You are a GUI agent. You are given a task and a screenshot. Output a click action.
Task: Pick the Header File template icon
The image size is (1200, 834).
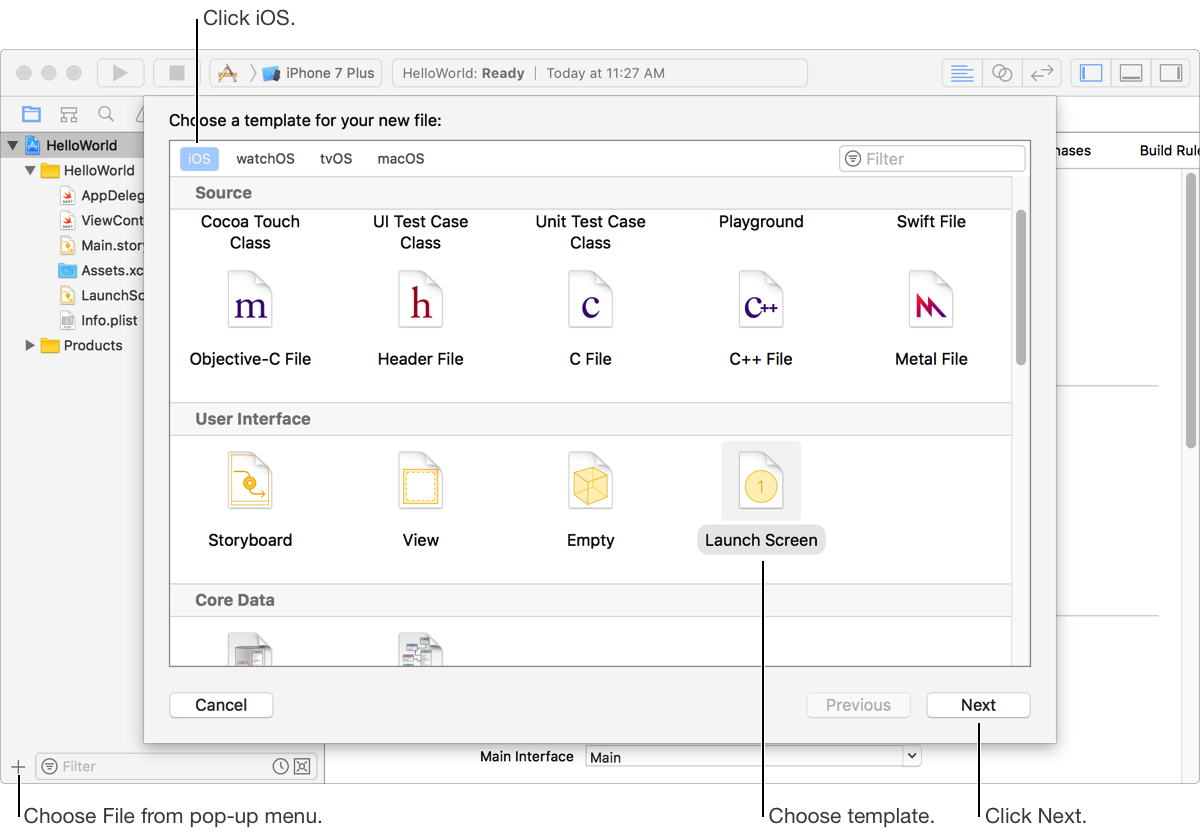[x=420, y=300]
